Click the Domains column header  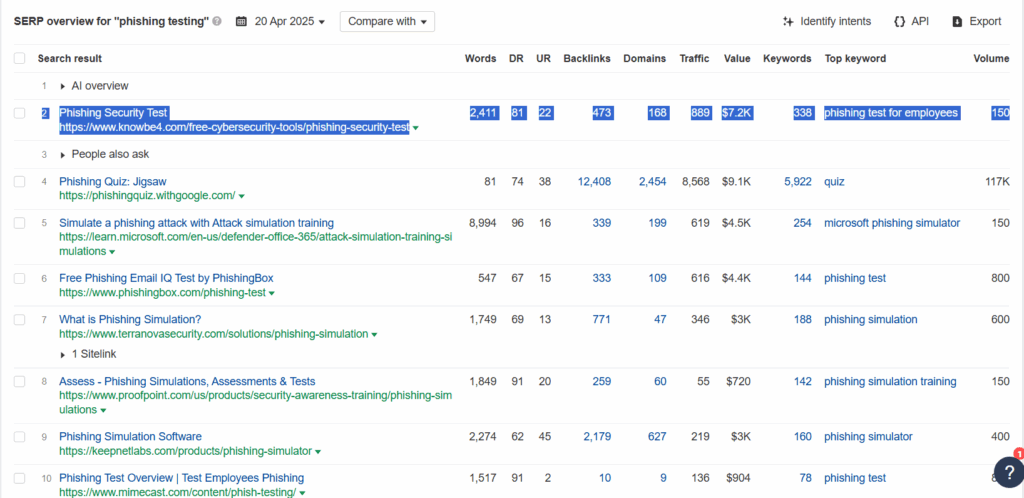coord(645,58)
